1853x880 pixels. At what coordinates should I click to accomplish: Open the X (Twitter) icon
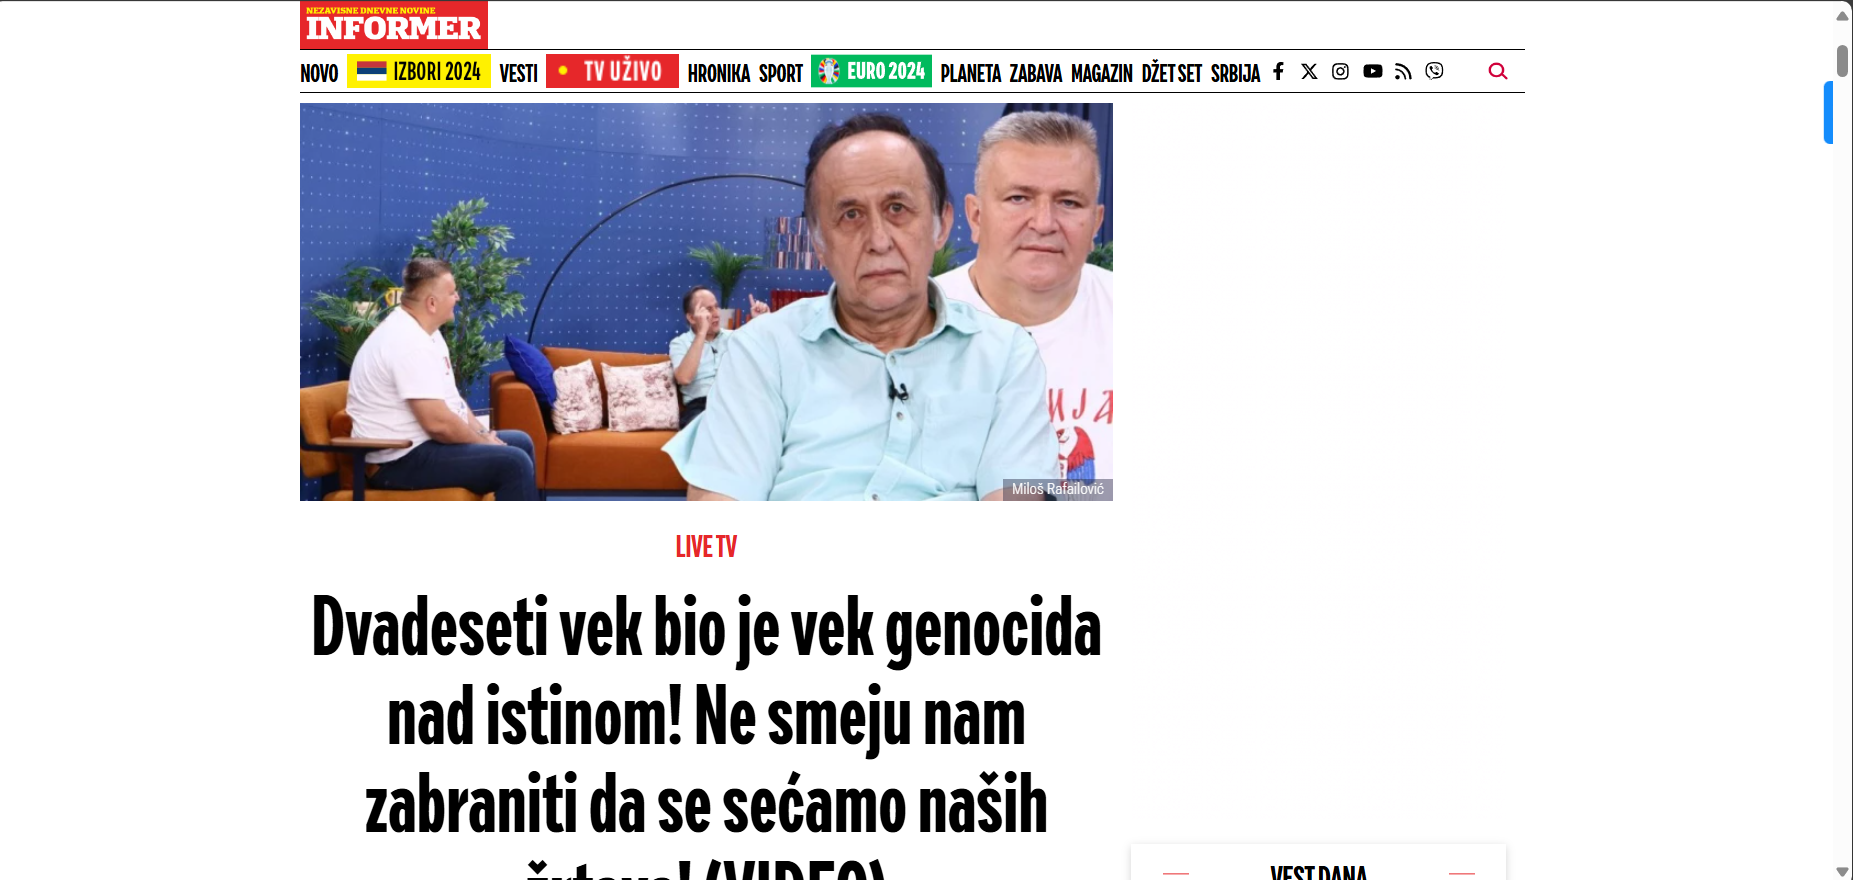pyautogui.click(x=1309, y=71)
